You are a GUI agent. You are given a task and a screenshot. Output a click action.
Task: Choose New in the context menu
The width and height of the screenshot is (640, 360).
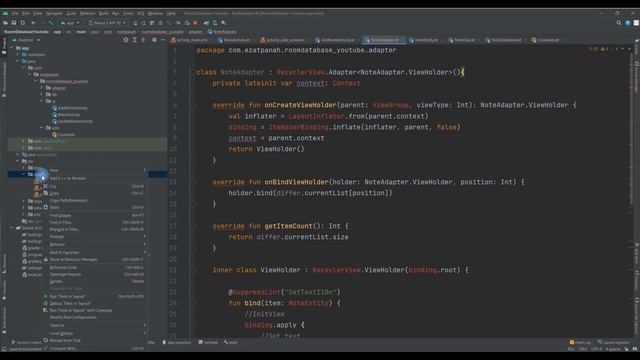96,170
